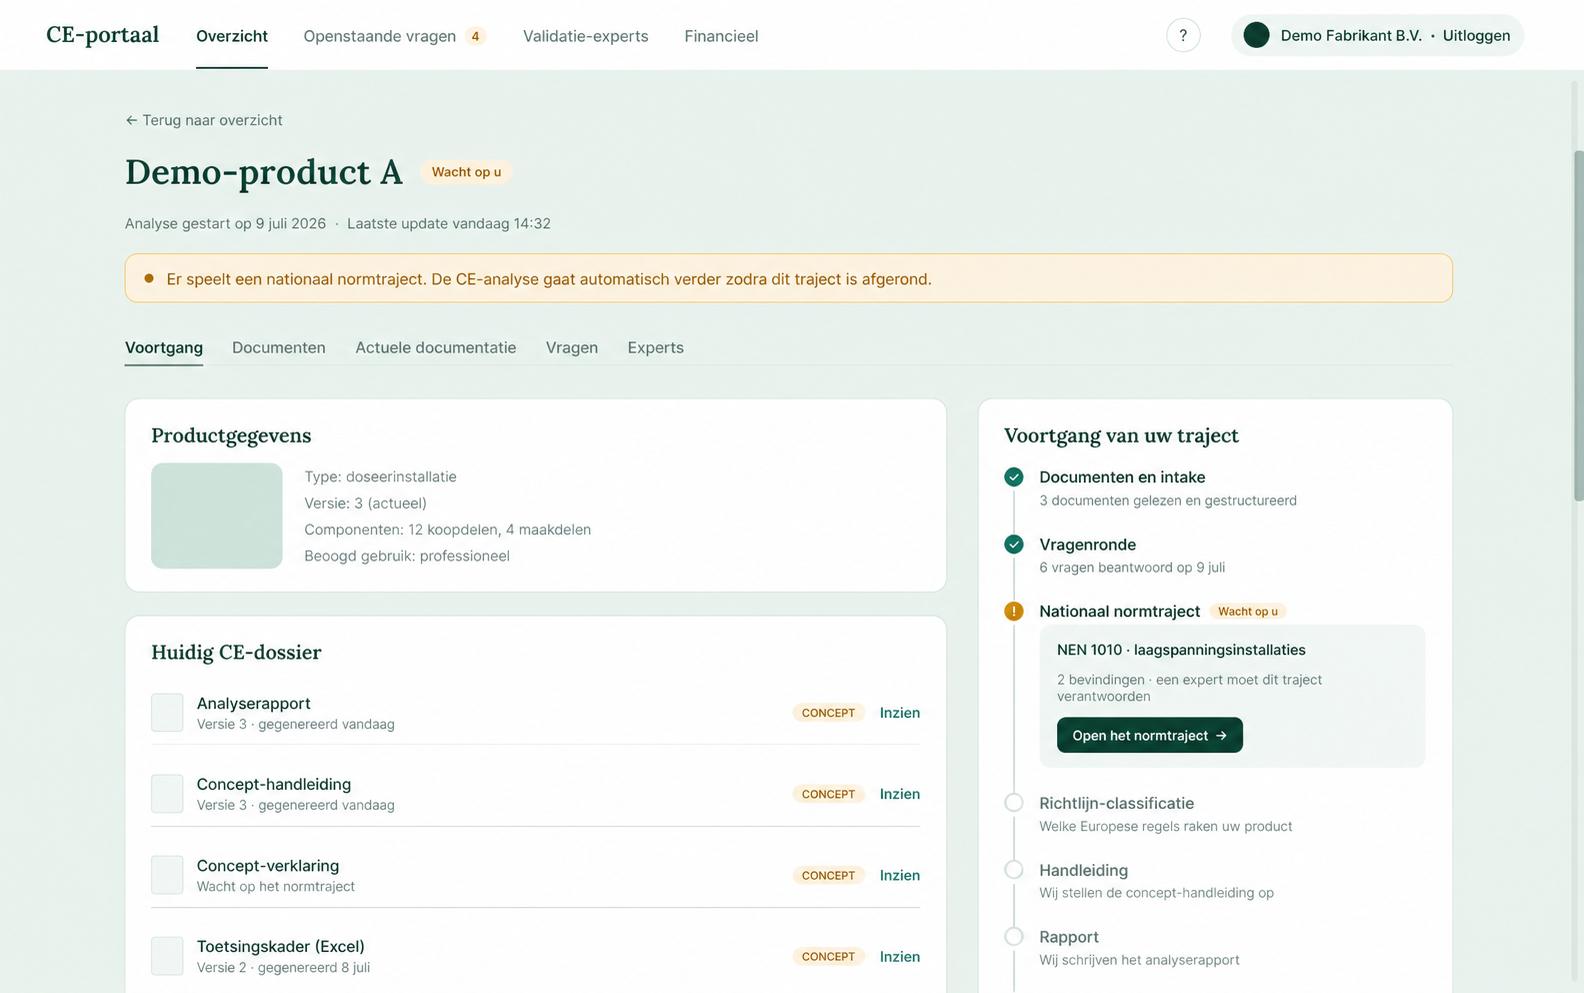Click the Huidig CE-dossier section heading
The width and height of the screenshot is (1584, 993).
pyautogui.click(x=236, y=652)
